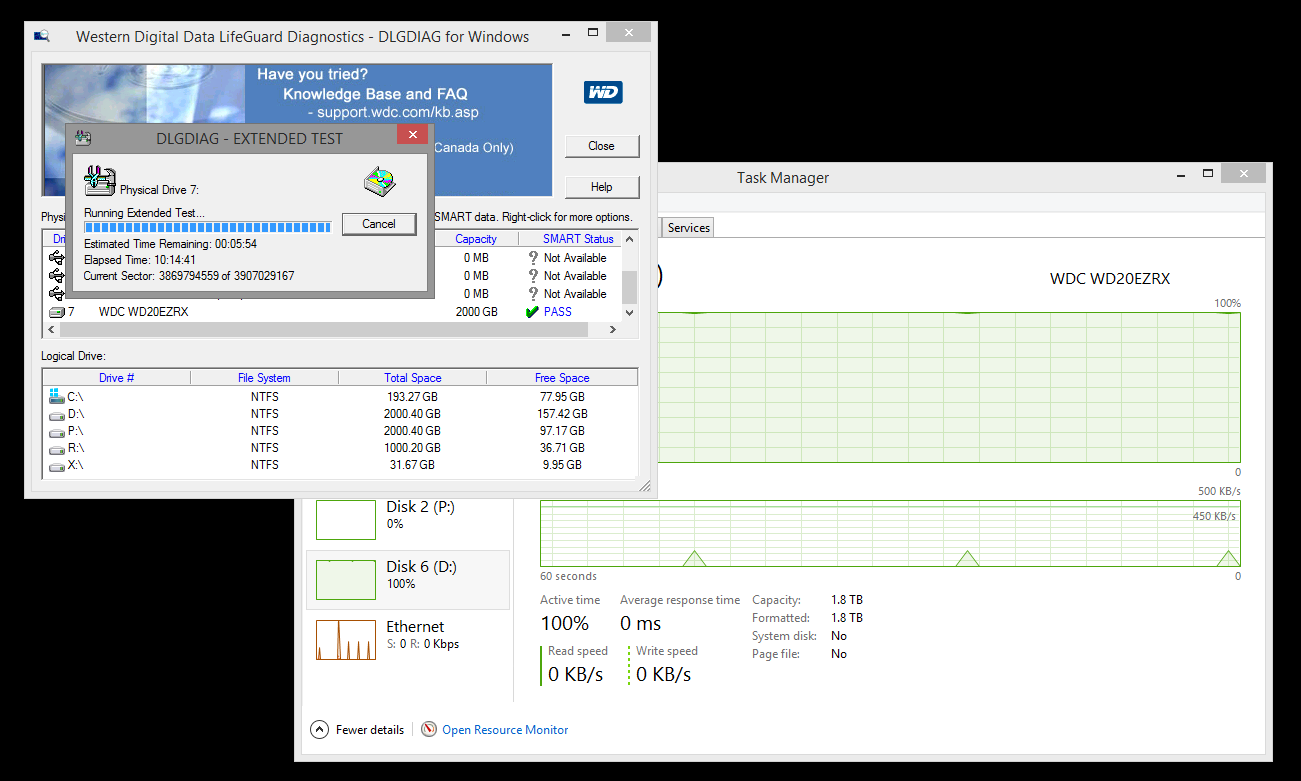The height and width of the screenshot is (781, 1301).
Task: Click the Estimated Time Remaining text
Action: (x=171, y=244)
